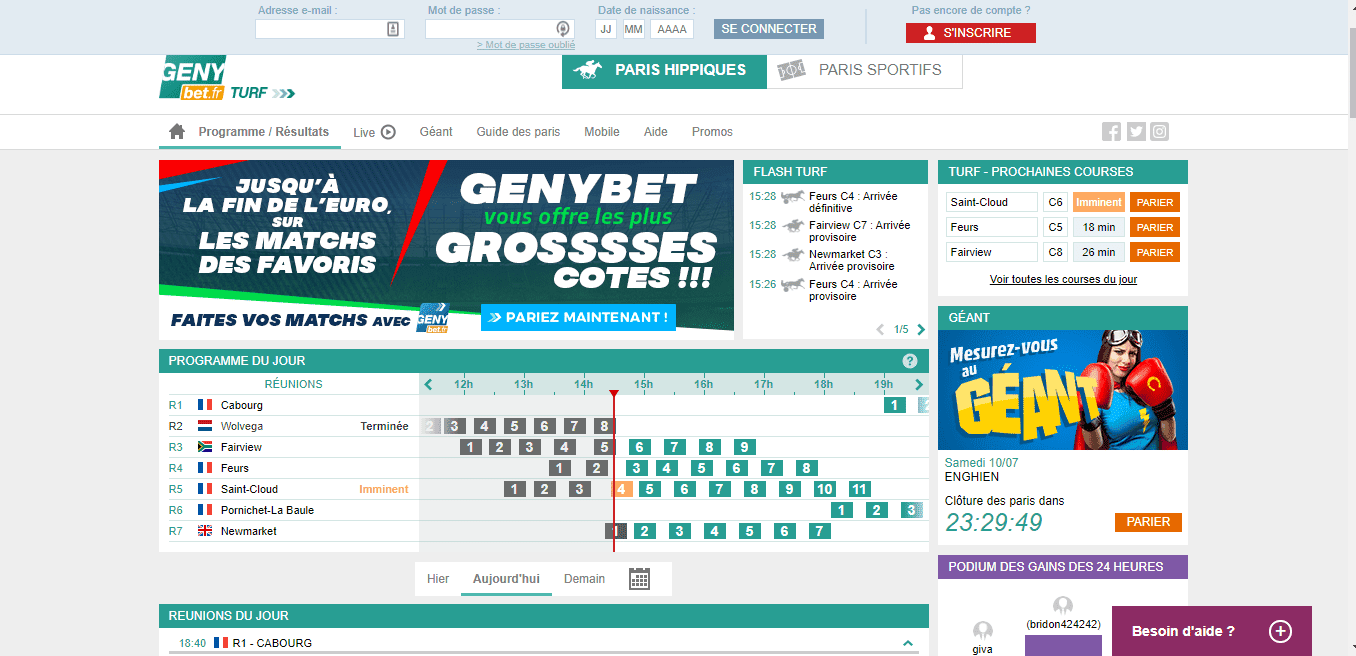Collapse the R1 - Cabourg meeting

[908, 643]
